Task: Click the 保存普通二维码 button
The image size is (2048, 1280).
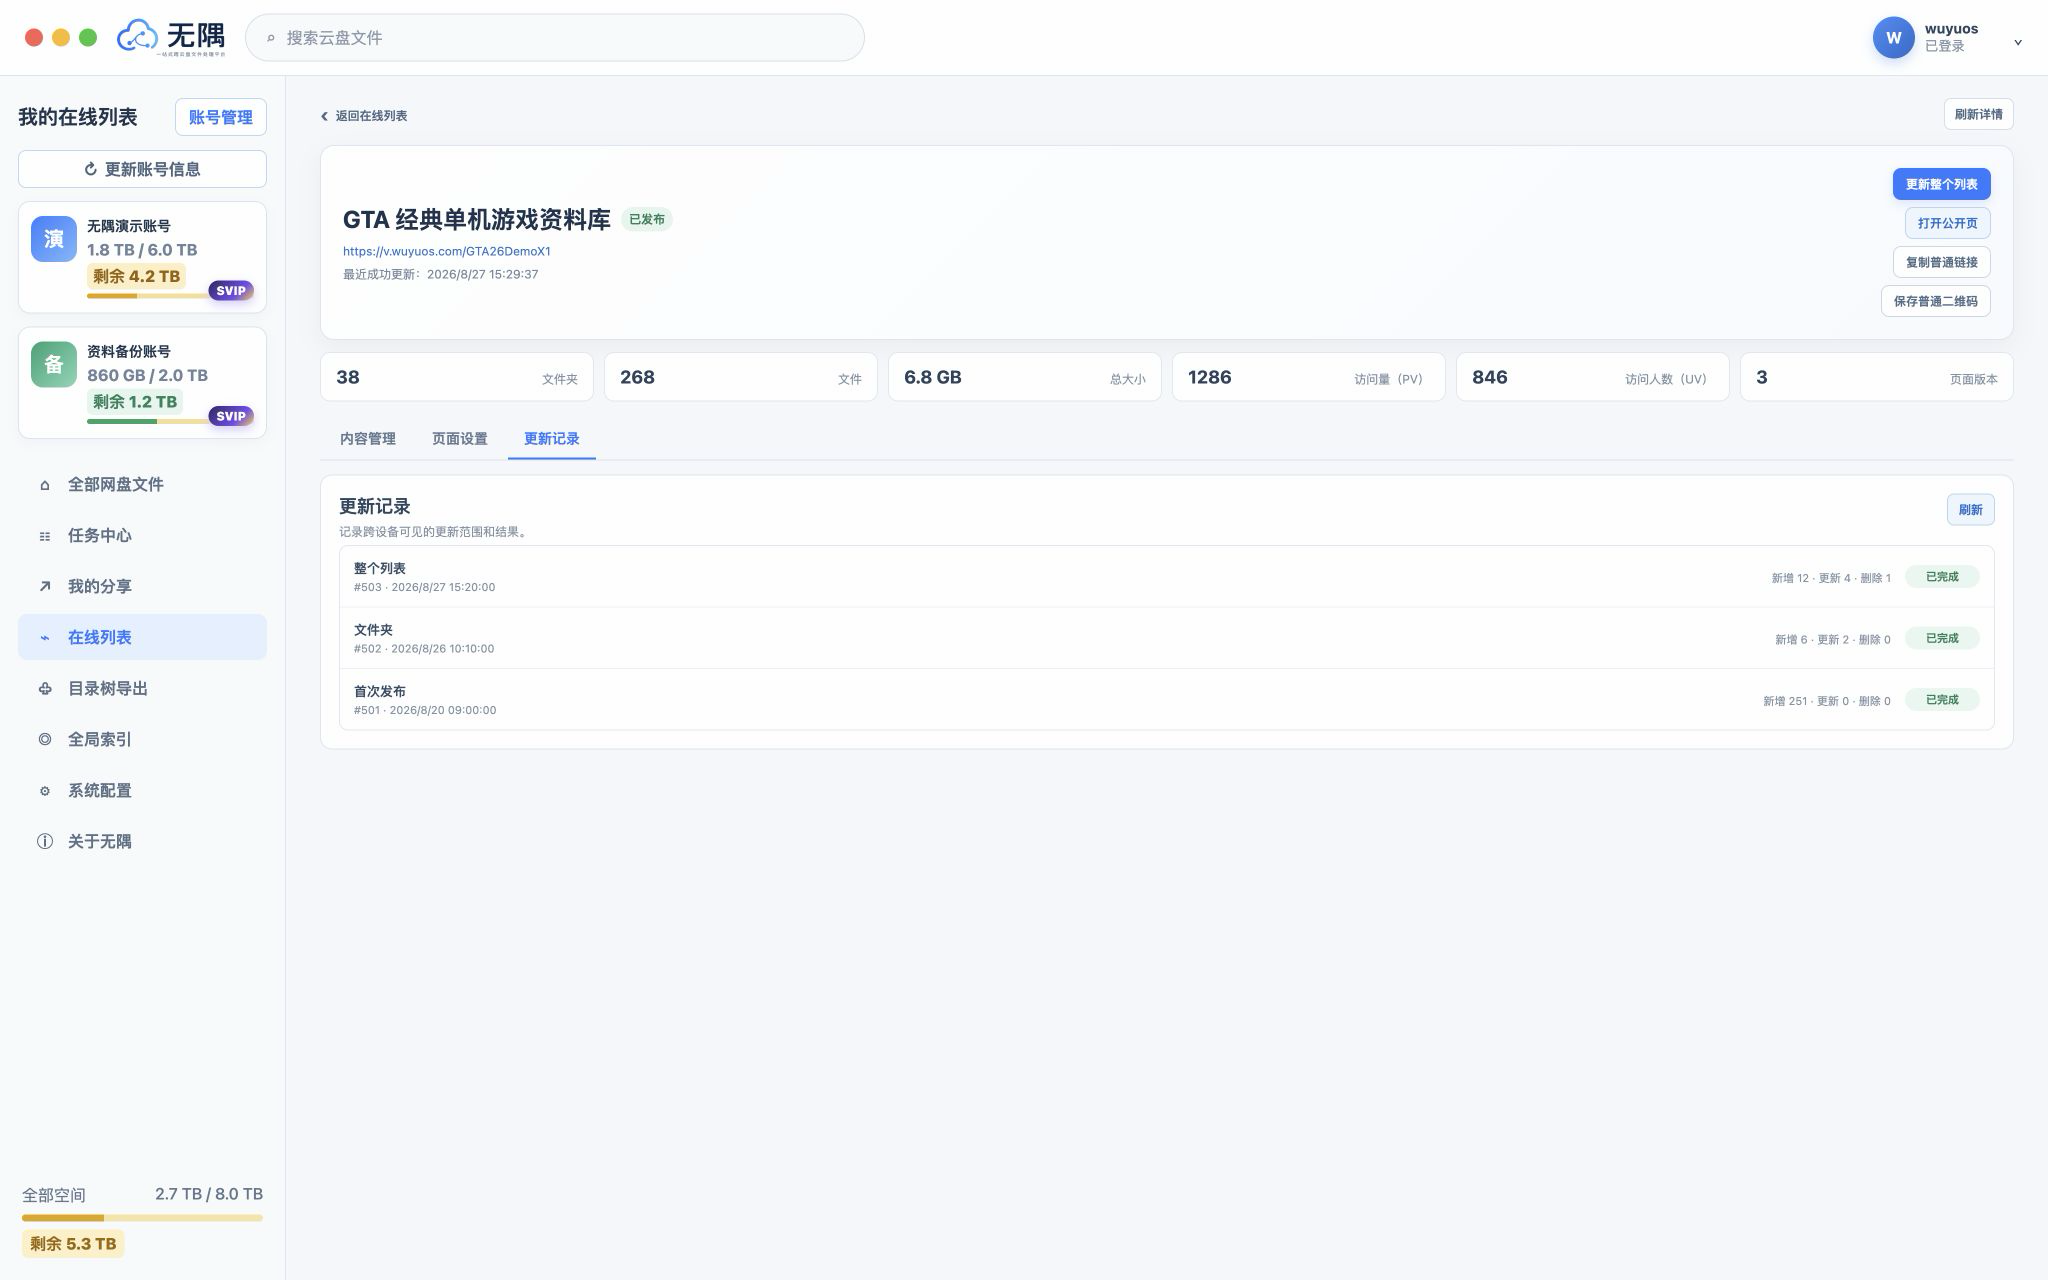Action: point(1935,301)
